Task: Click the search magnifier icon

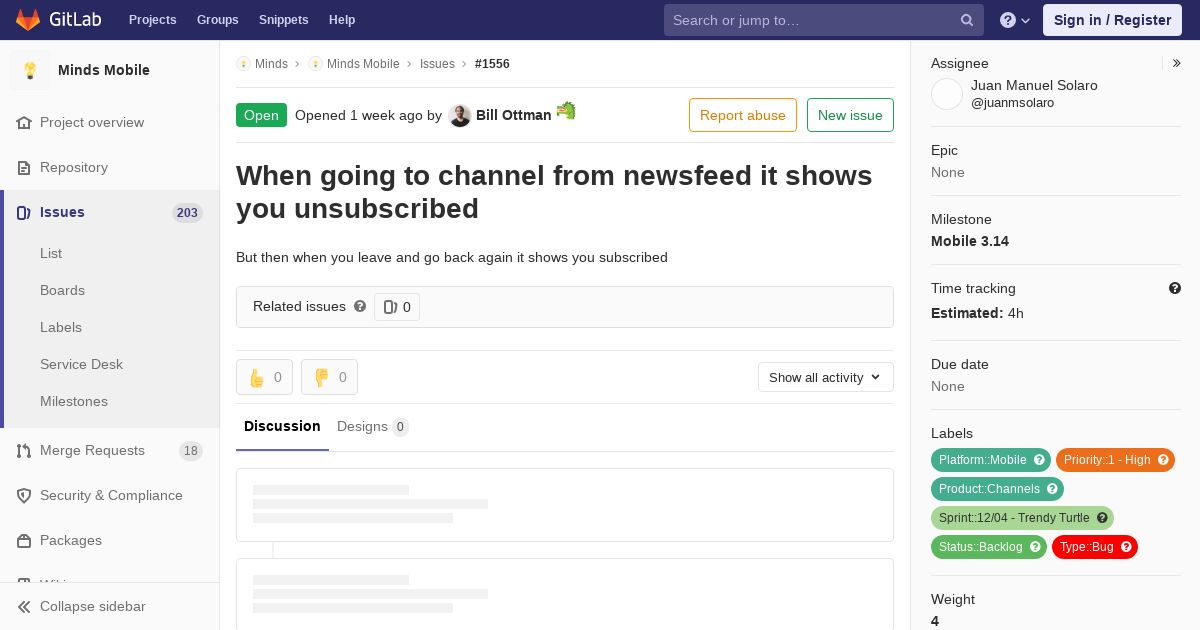Action: (x=967, y=20)
